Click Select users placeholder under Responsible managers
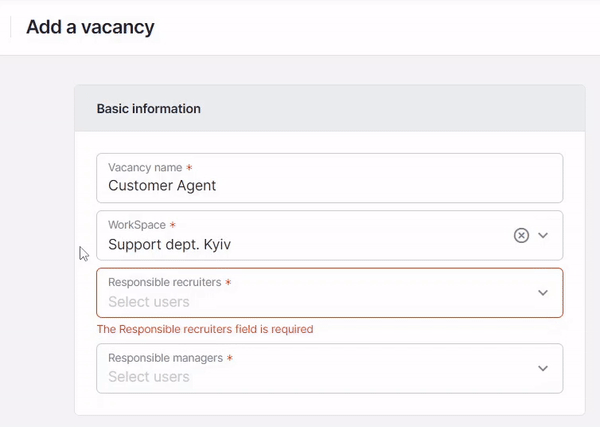Viewport: 600px width, 427px height. point(149,377)
